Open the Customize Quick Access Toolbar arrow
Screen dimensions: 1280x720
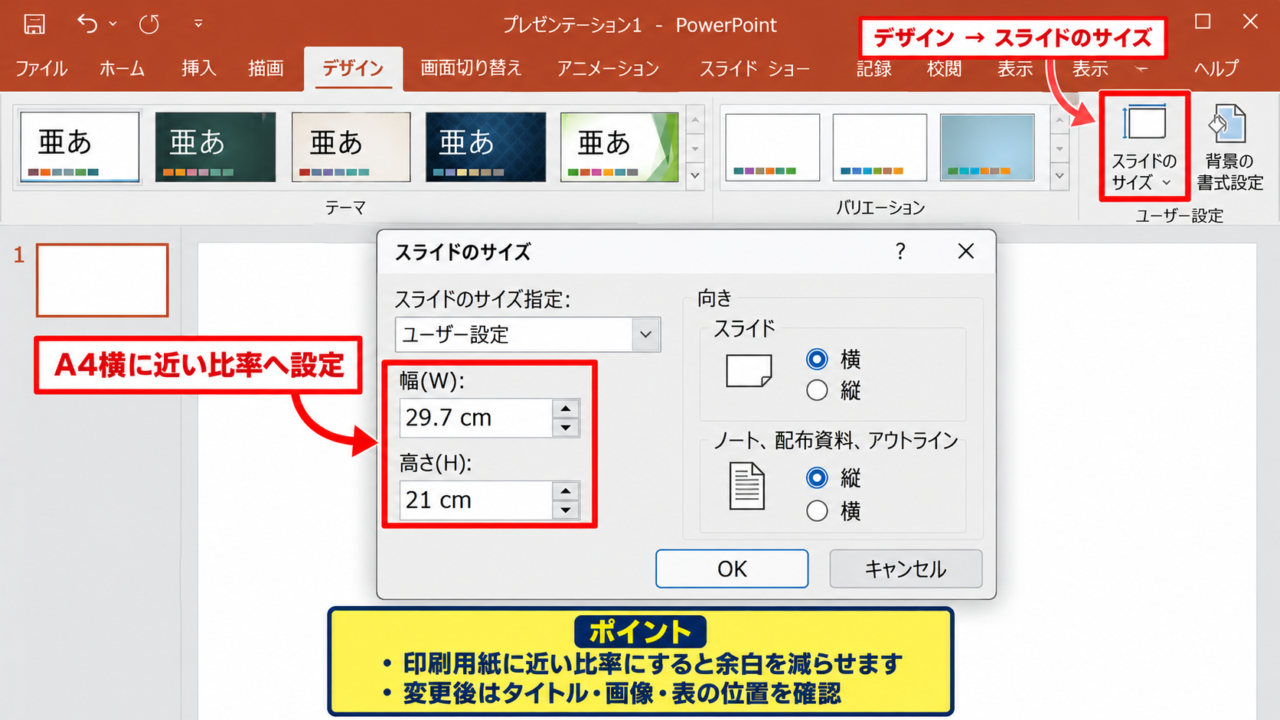click(198, 24)
